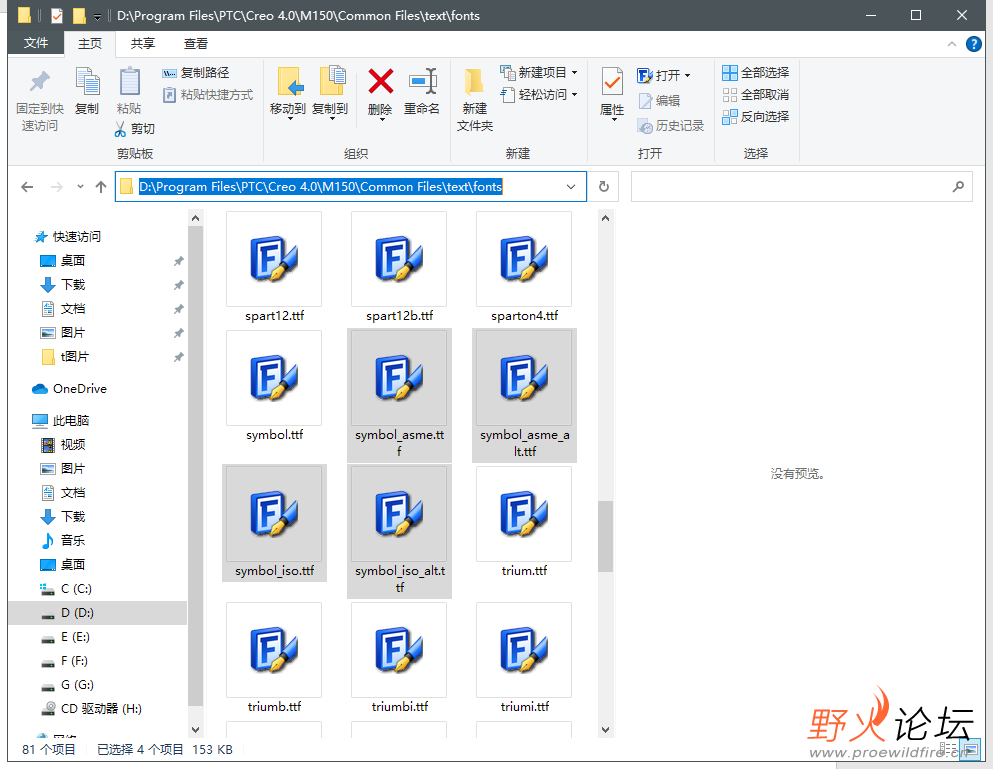Select t图片 folder in navigation pane
The image size is (993, 769).
click(65, 357)
